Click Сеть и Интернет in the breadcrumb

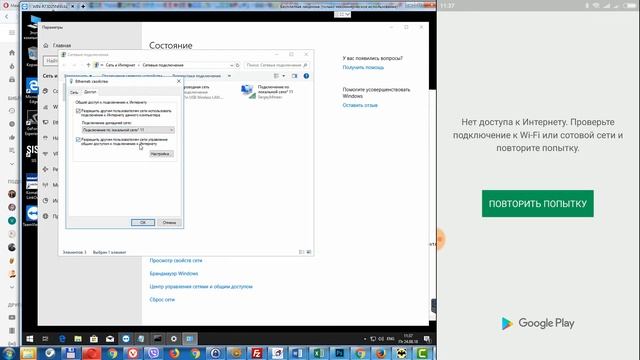click(x=120, y=65)
